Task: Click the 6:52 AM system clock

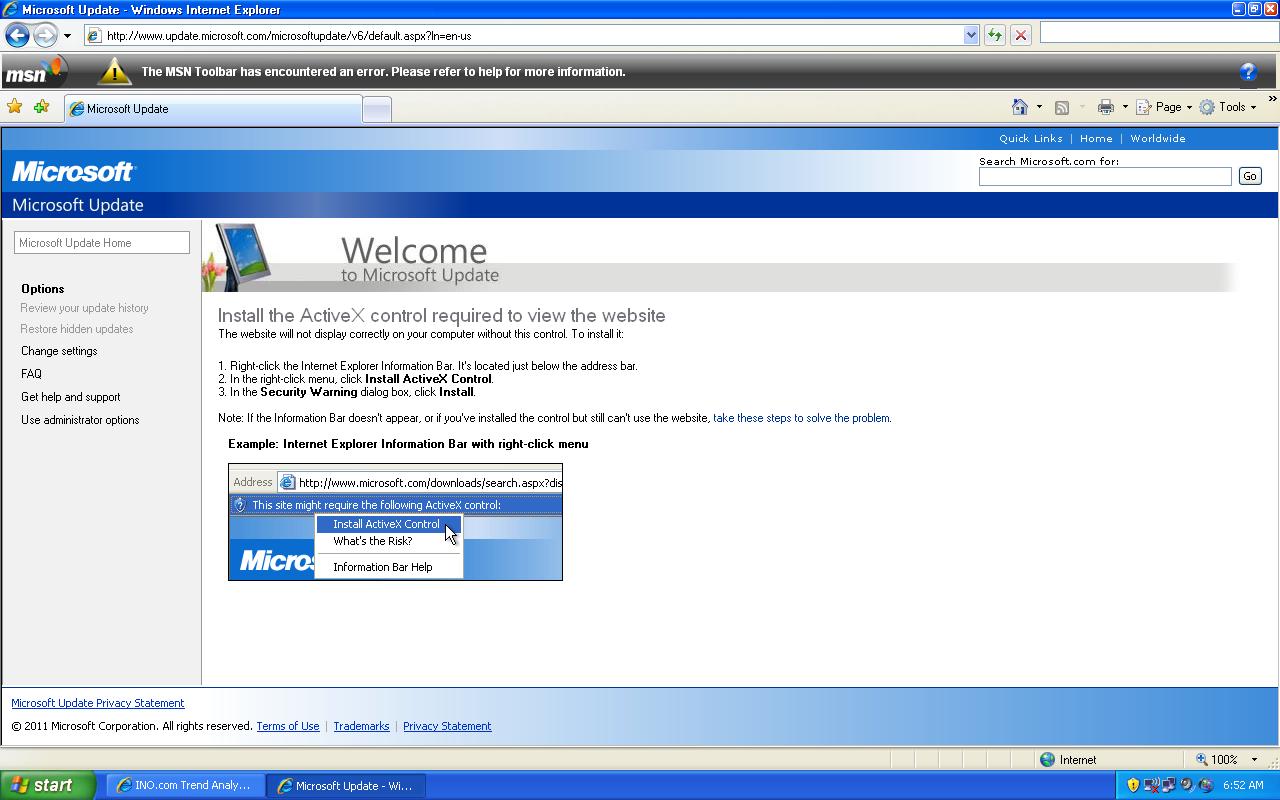Action: pos(1243,786)
